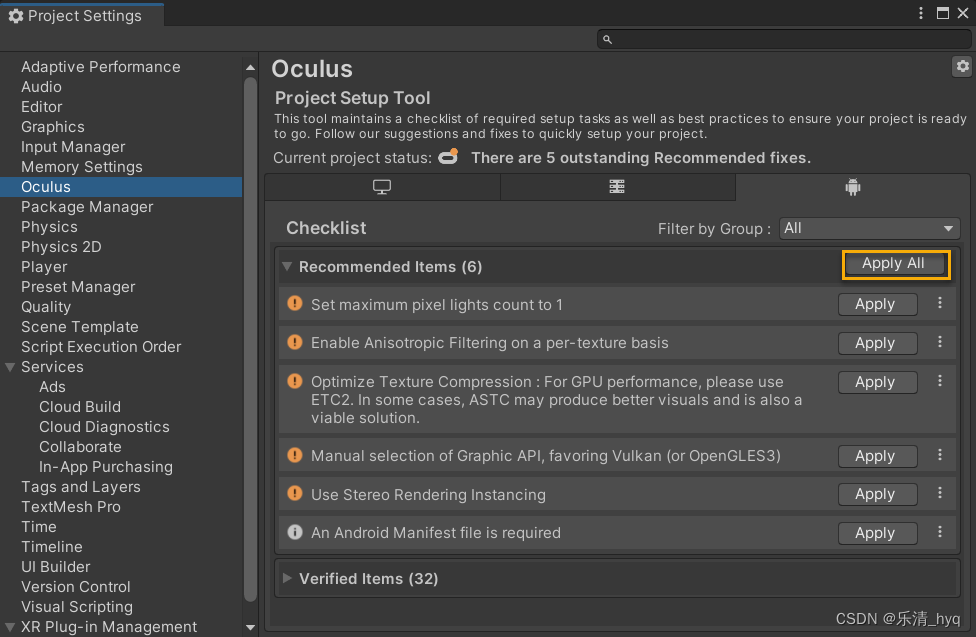976x637 pixels.
Task: Open the Oculus settings gear menu
Action: tap(962, 66)
